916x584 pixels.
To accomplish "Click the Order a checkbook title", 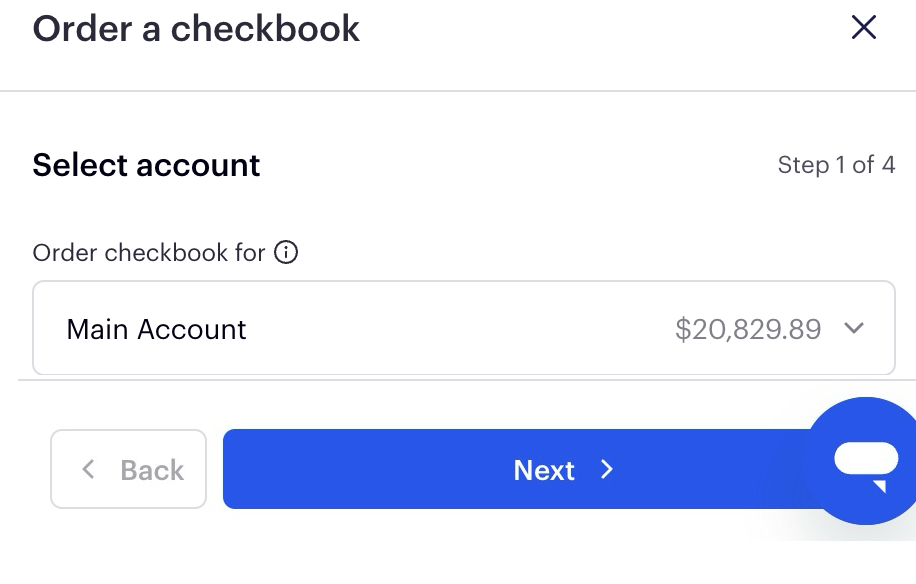I will click(x=196, y=29).
